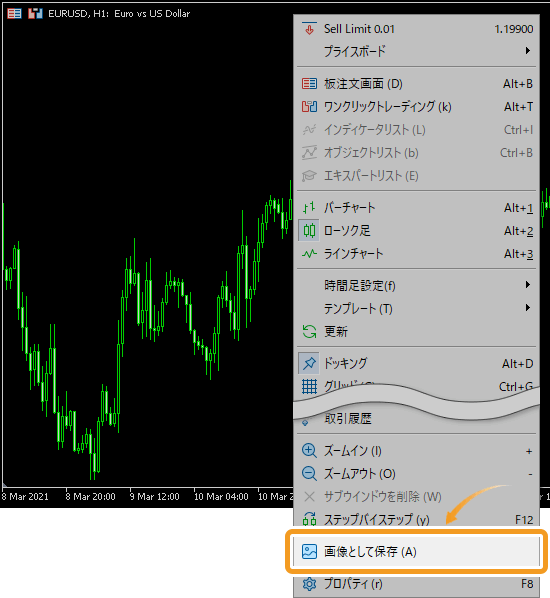Image resolution: width=550 pixels, height=598 pixels.
Task: Click the エキスパートリスト graduation cap icon
Action: pos(309,176)
